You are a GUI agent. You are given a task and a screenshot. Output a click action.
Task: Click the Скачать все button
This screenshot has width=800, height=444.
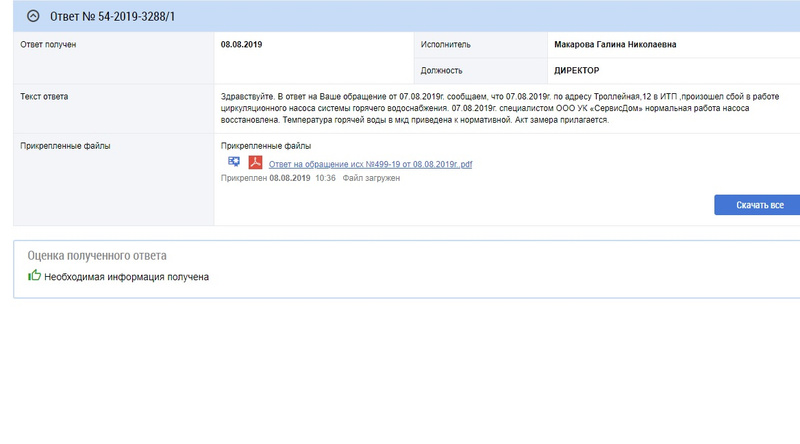[x=759, y=205]
